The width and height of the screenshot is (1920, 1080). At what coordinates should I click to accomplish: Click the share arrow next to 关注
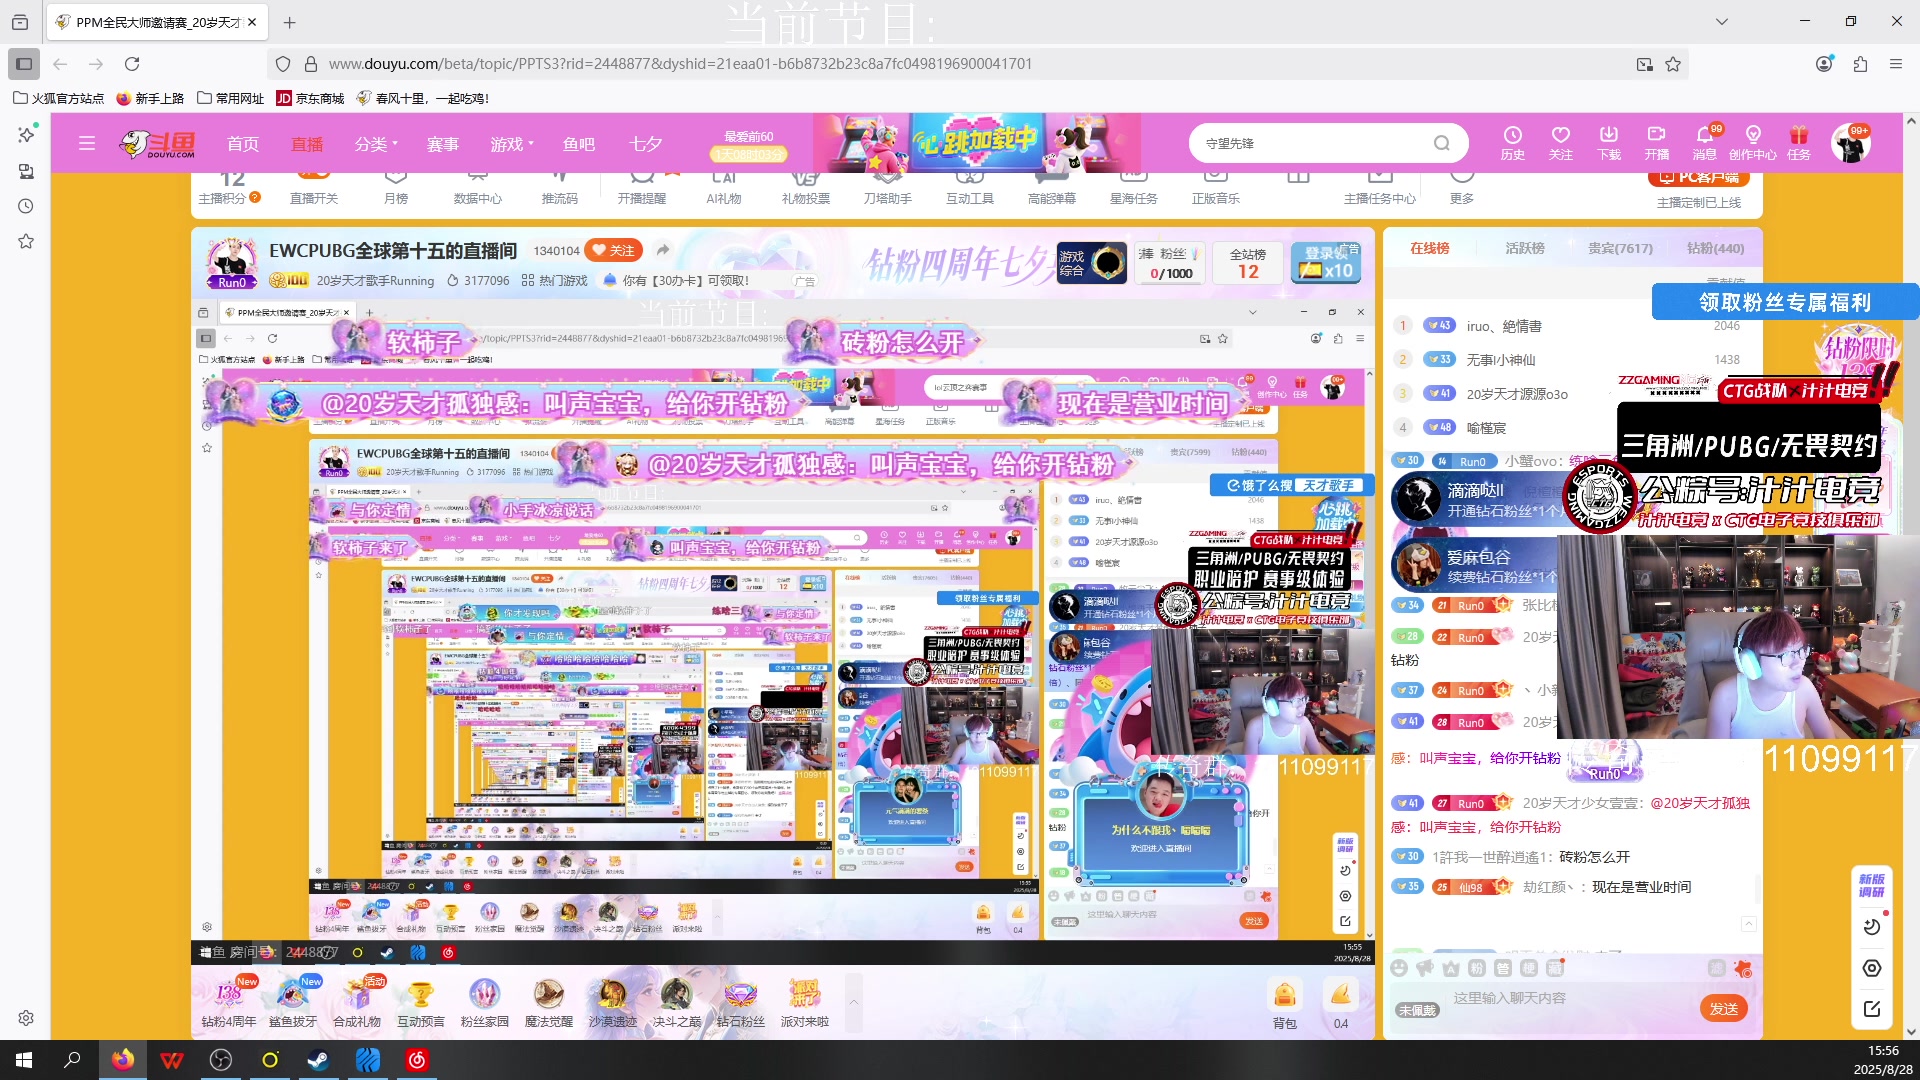(x=662, y=250)
